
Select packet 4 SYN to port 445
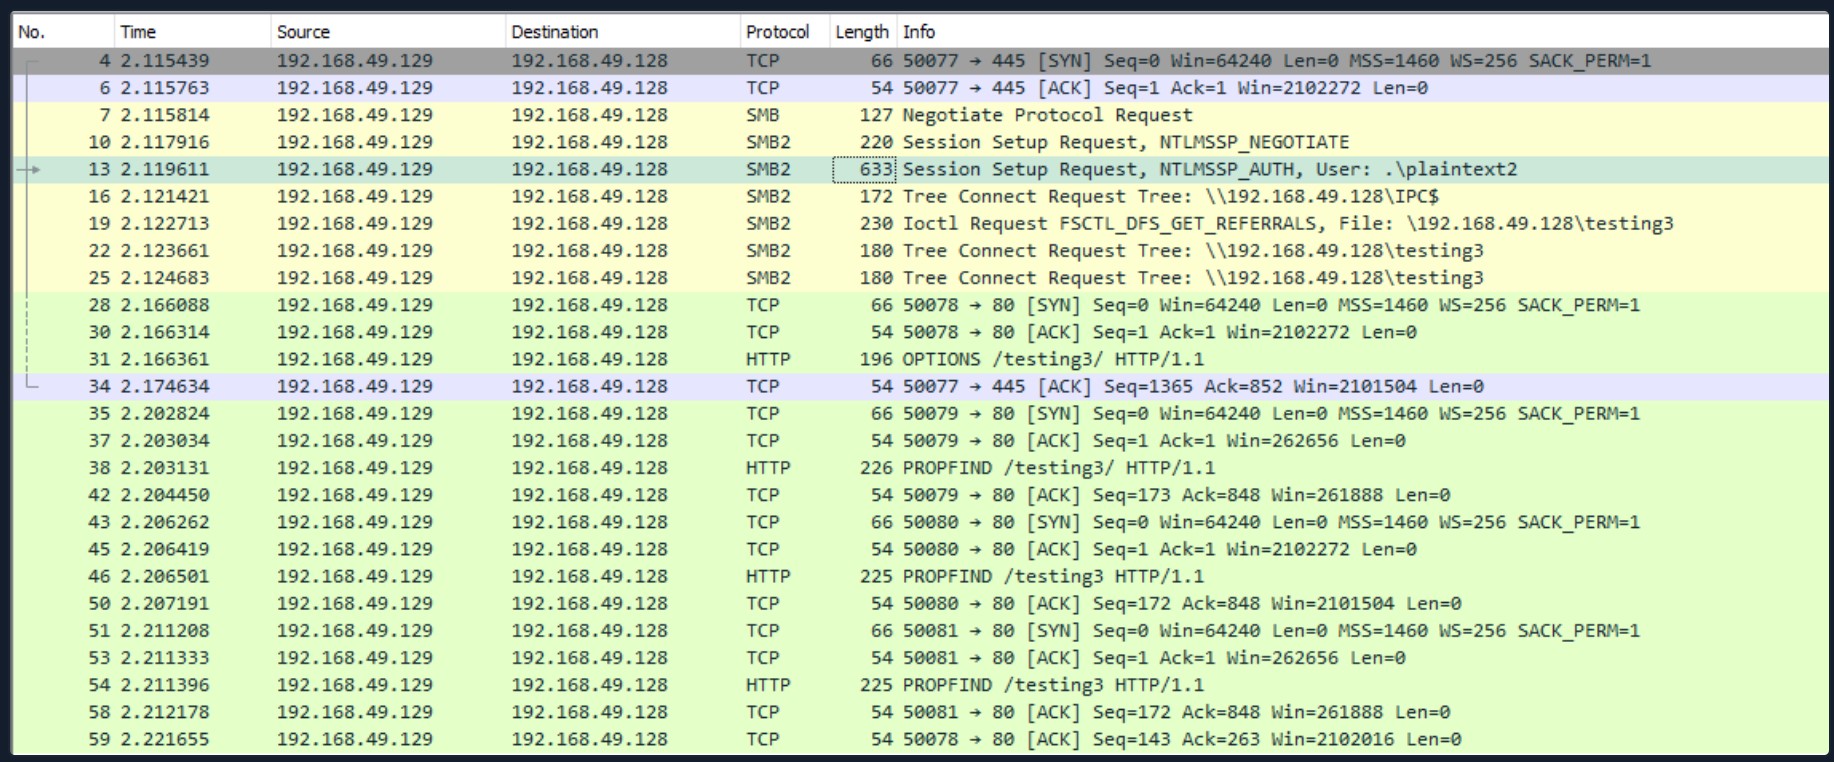(x=920, y=61)
